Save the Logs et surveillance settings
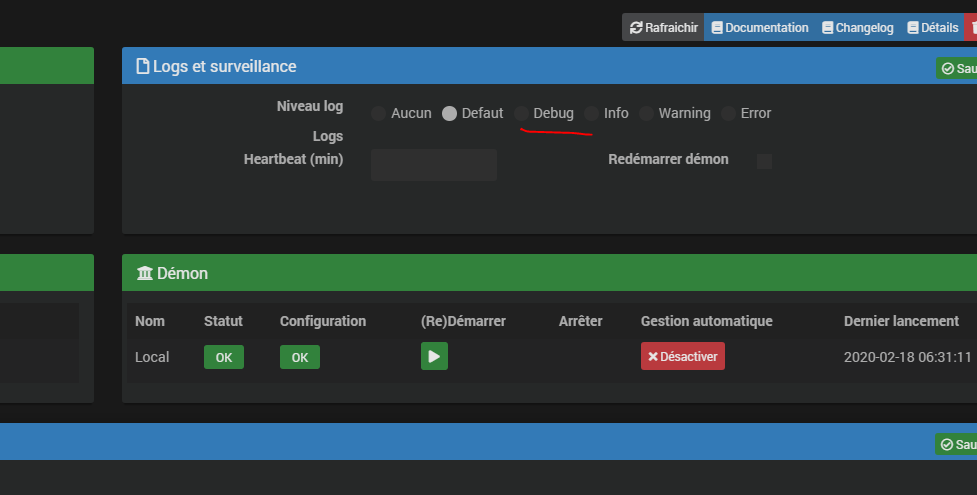 pyautogui.click(x=957, y=68)
